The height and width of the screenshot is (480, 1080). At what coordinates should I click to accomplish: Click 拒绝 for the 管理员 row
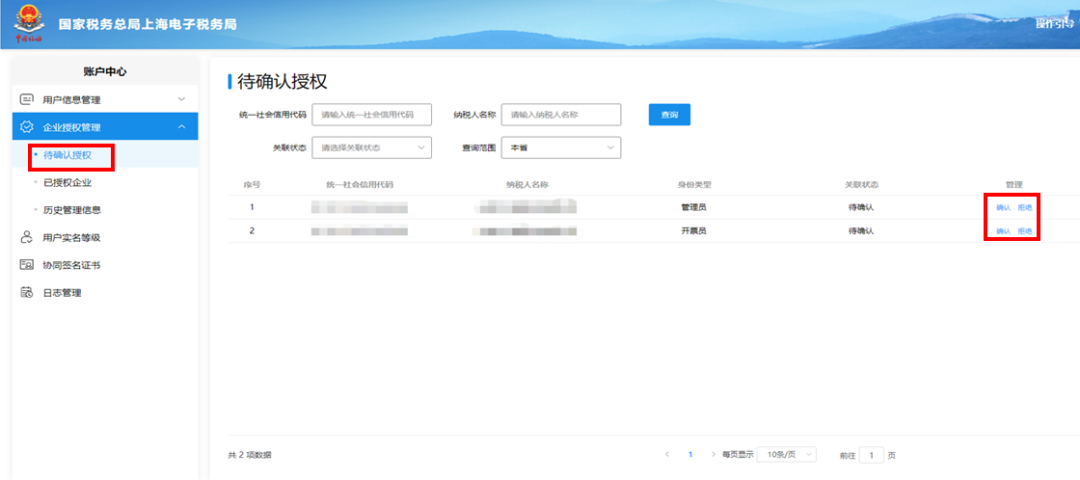pyautogui.click(x=1025, y=207)
